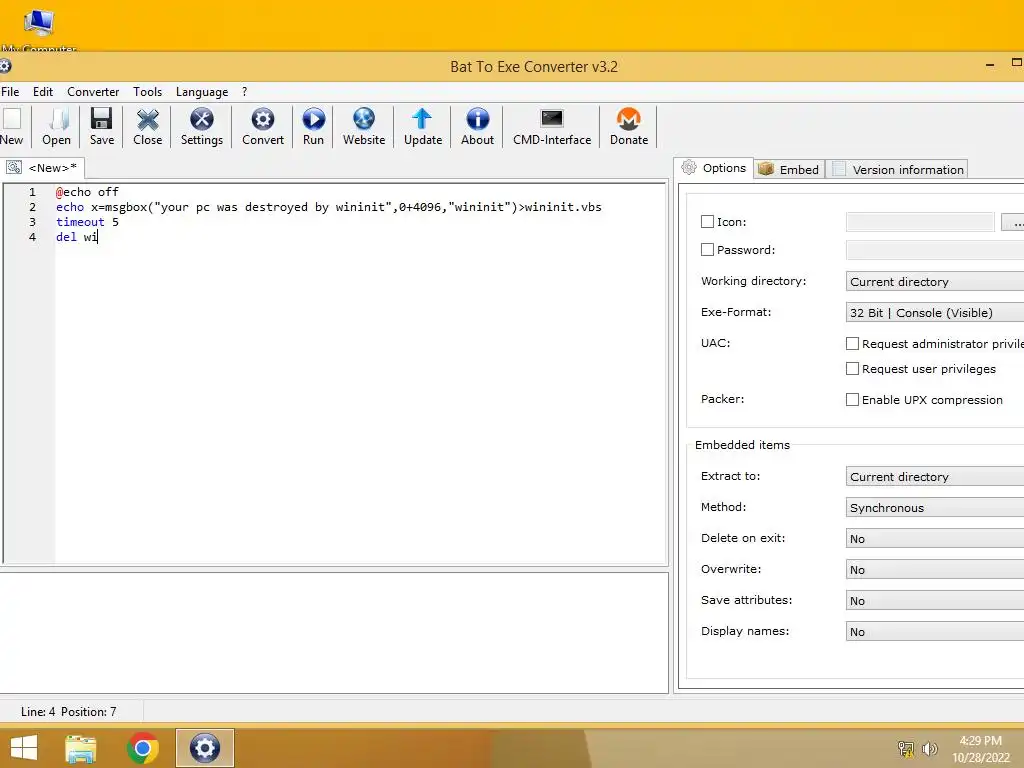The width and height of the screenshot is (1024, 768).
Task: Click line 2 msgbox code in editor
Action: (x=328, y=207)
